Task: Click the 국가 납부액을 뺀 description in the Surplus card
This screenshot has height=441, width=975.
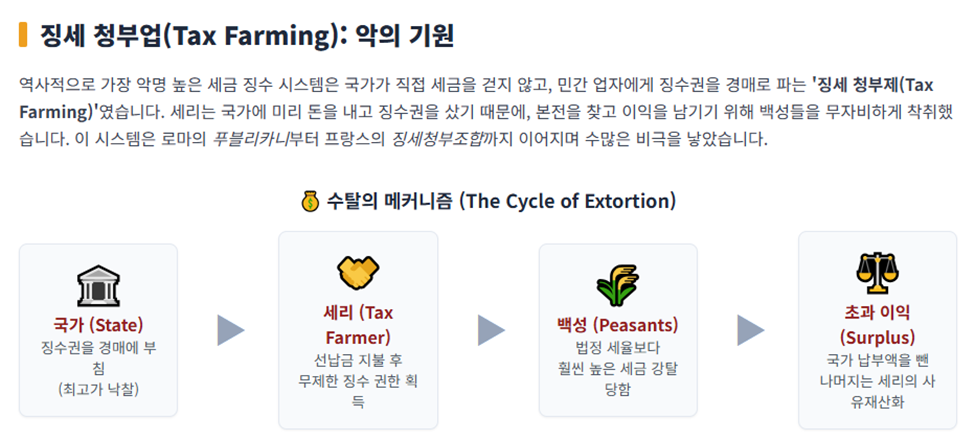Action: tap(877, 360)
